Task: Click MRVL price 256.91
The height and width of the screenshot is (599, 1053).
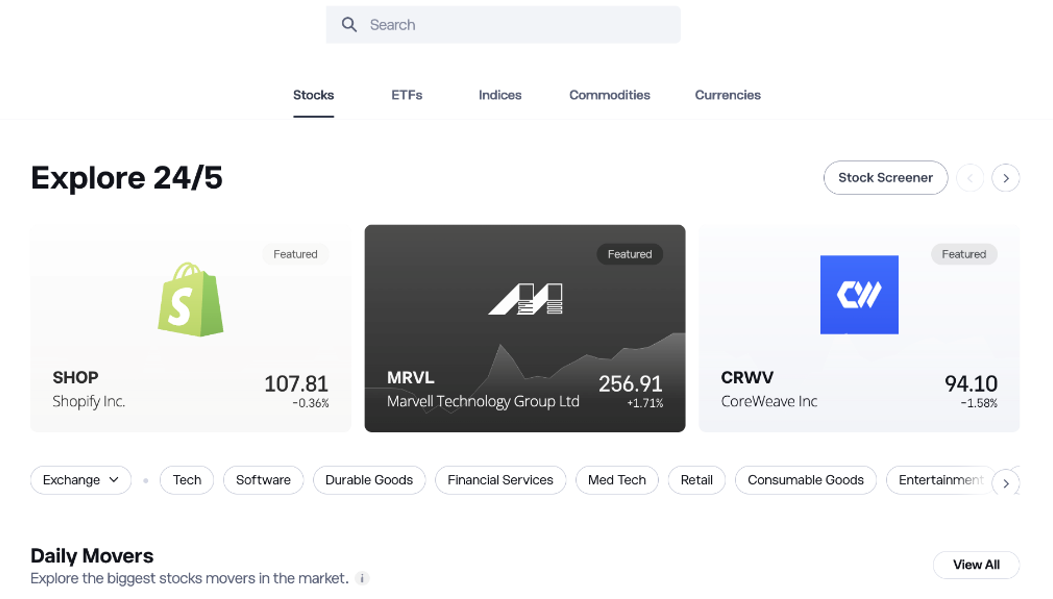Action: tap(631, 384)
